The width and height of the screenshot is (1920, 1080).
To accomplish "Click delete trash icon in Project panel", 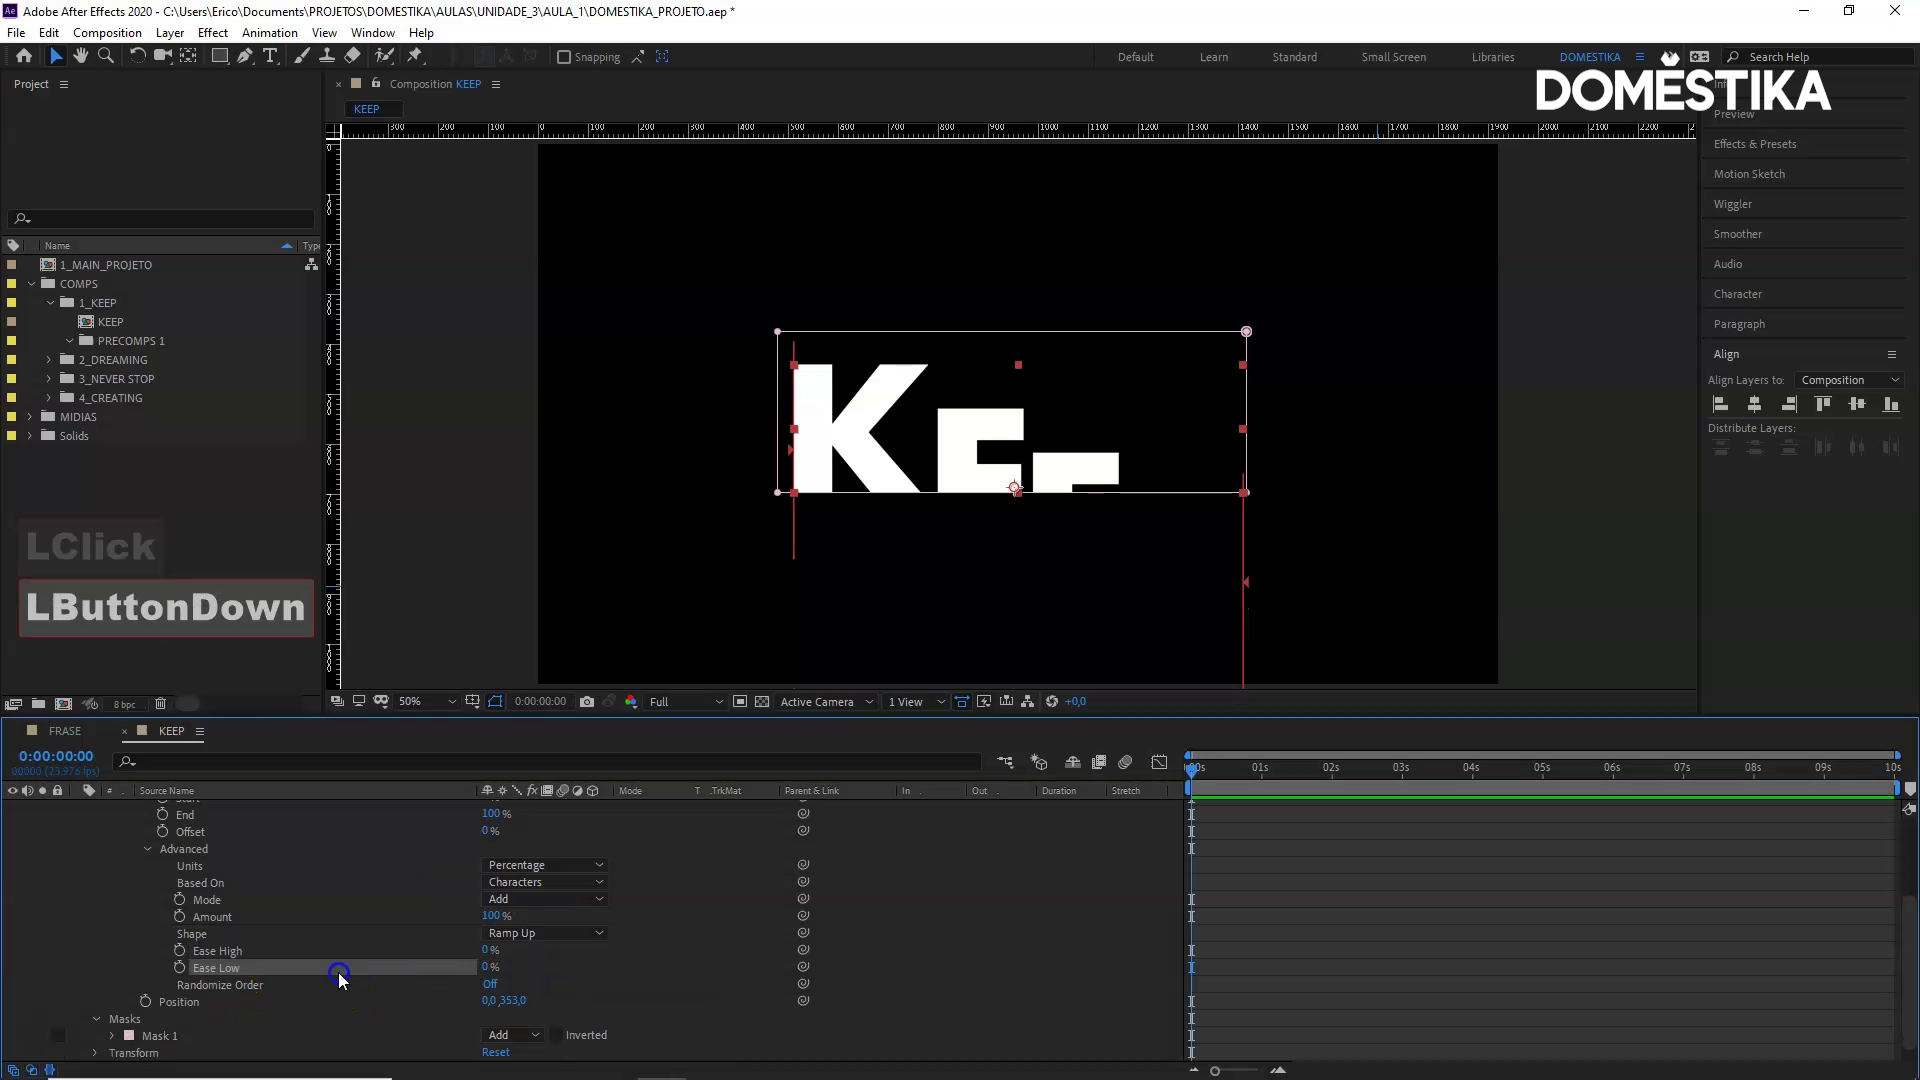I will [x=160, y=704].
